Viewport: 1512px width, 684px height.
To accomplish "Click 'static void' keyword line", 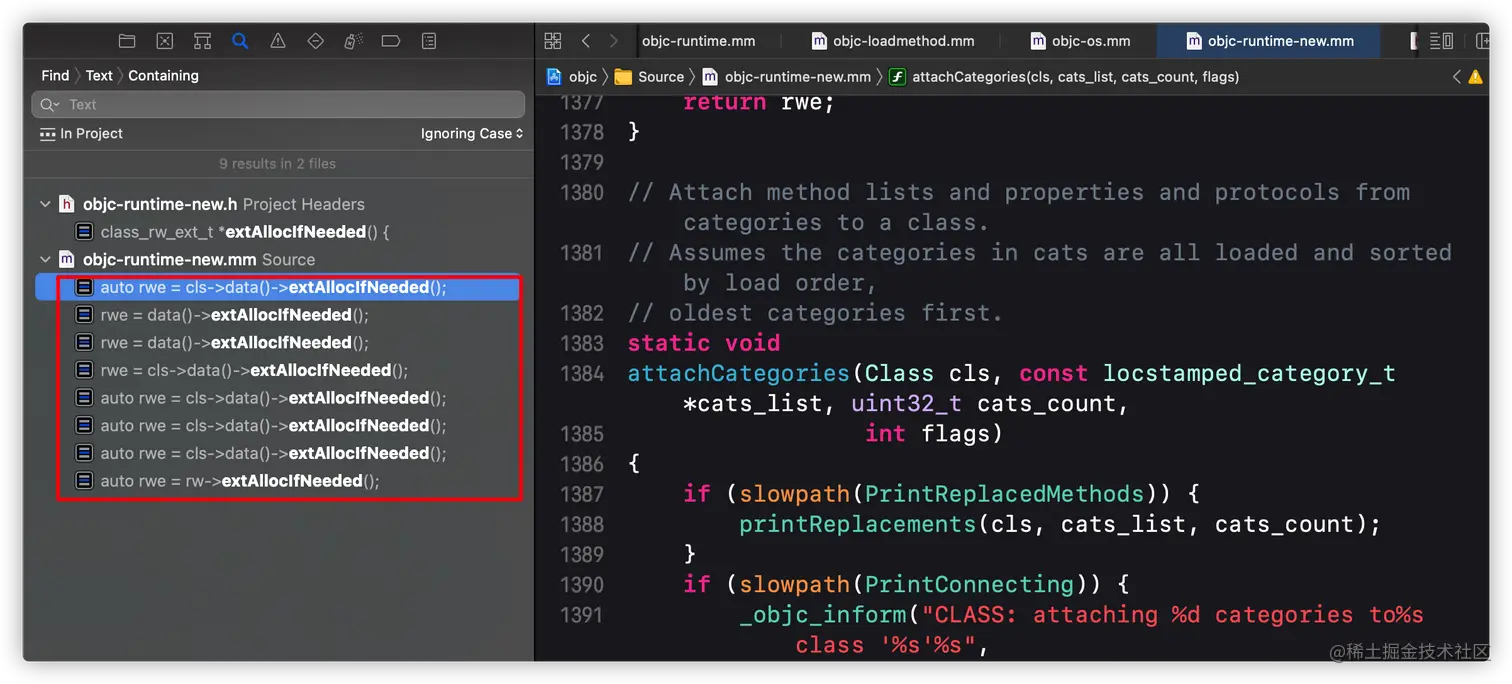I will (x=704, y=343).
